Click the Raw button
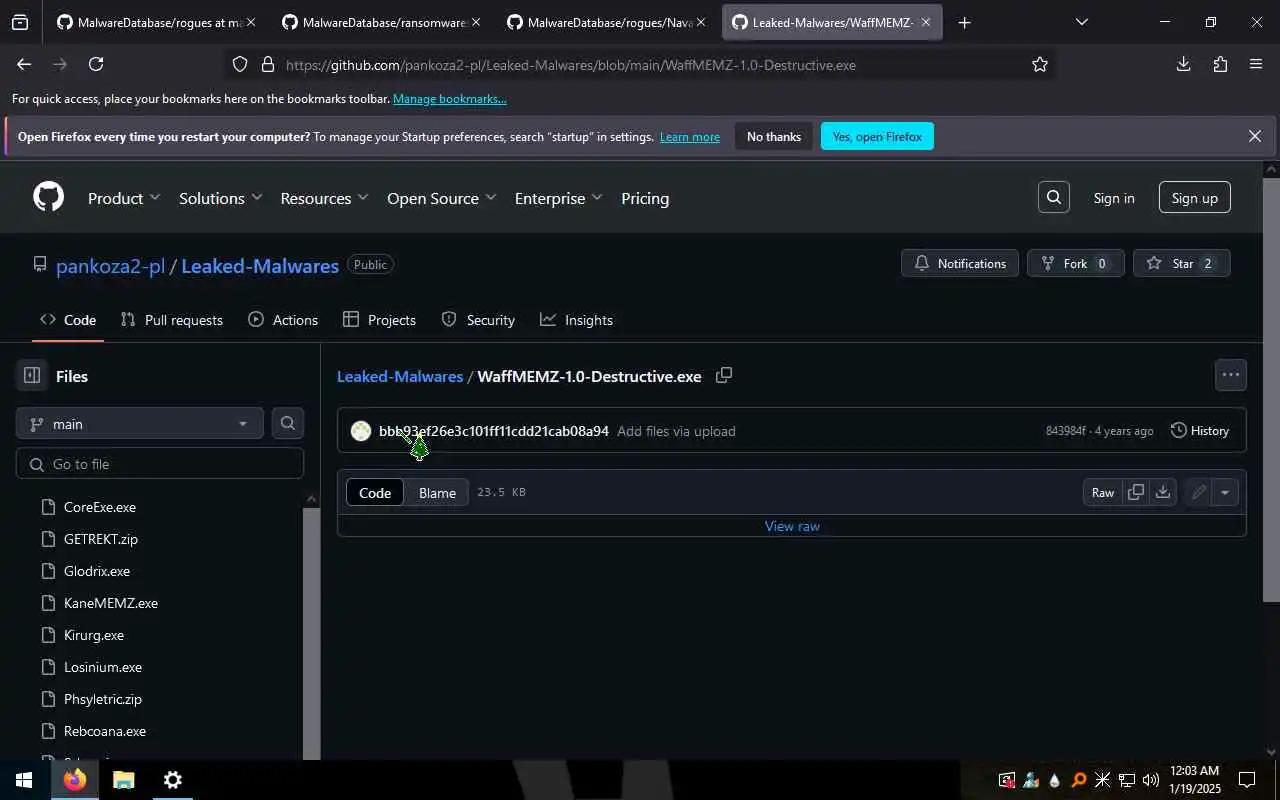The height and width of the screenshot is (800, 1280). click(1103, 492)
